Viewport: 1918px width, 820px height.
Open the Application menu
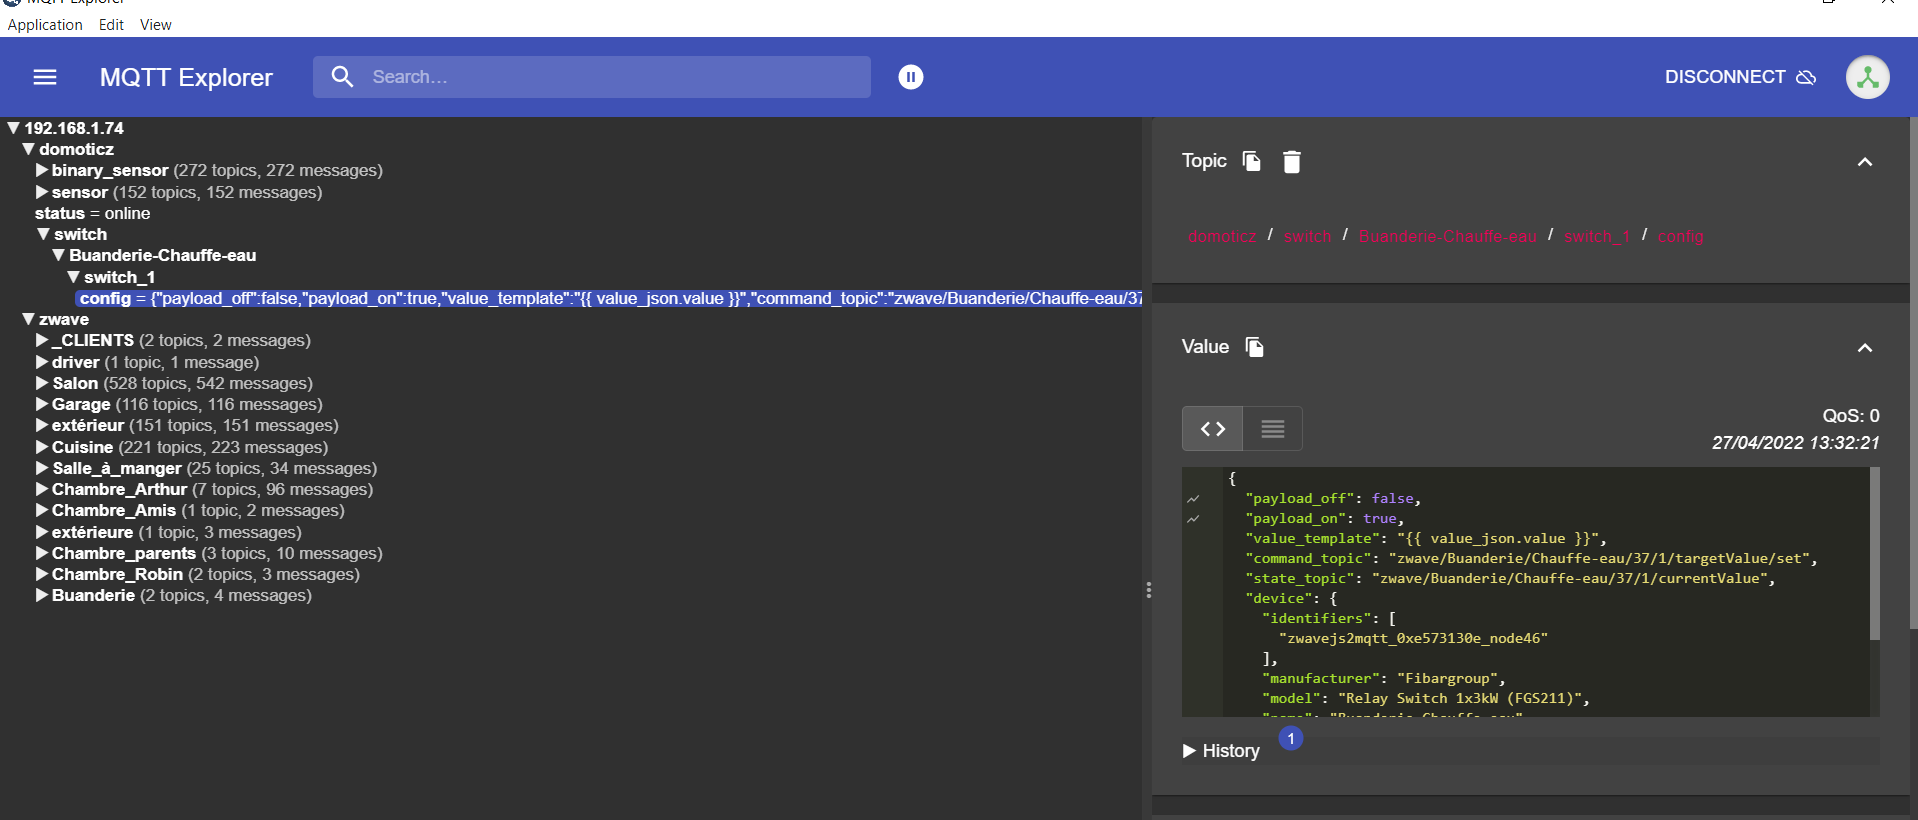point(45,24)
